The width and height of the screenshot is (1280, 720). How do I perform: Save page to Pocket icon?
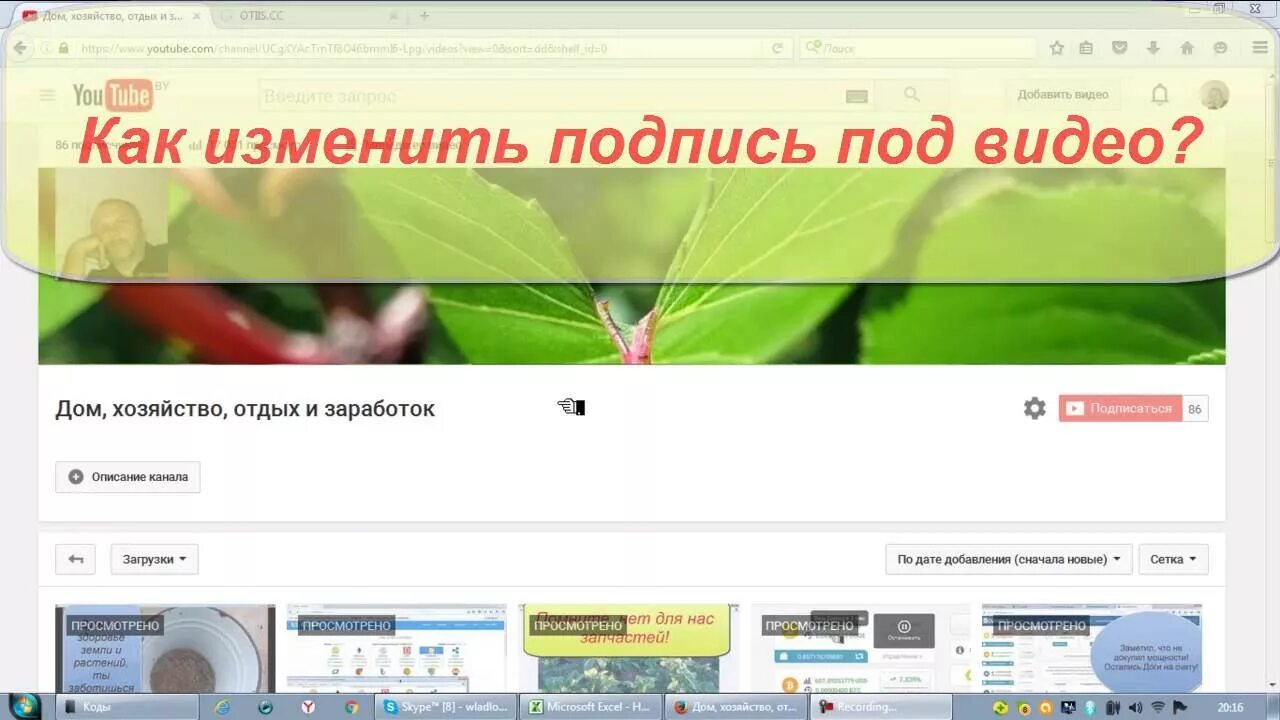[x=1120, y=48]
